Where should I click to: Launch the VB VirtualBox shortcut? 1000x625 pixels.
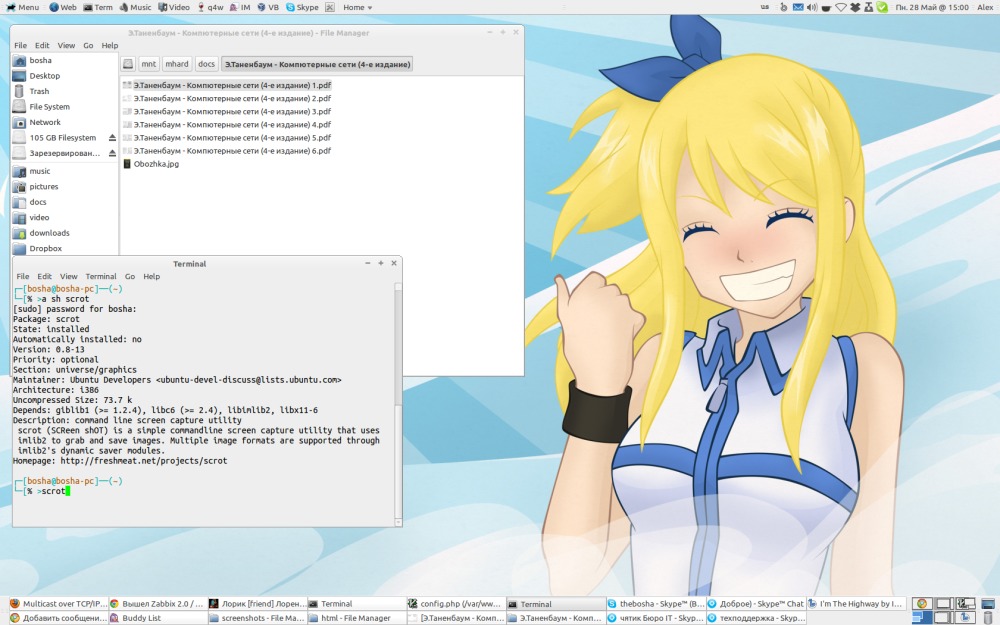pos(268,7)
